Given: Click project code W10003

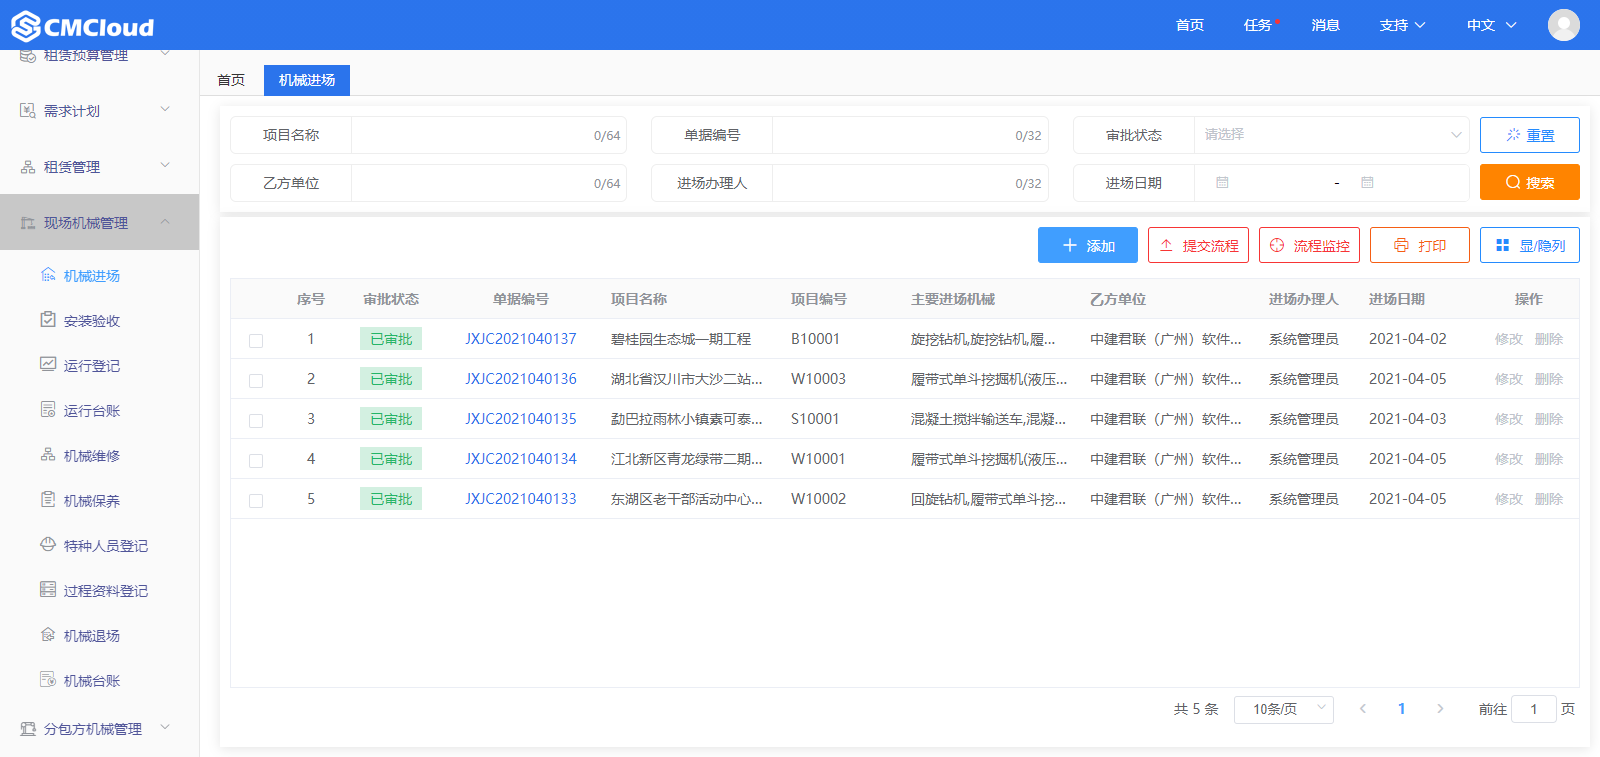Looking at the screenshot, I should pyautogui.click(x=818, y=379).
